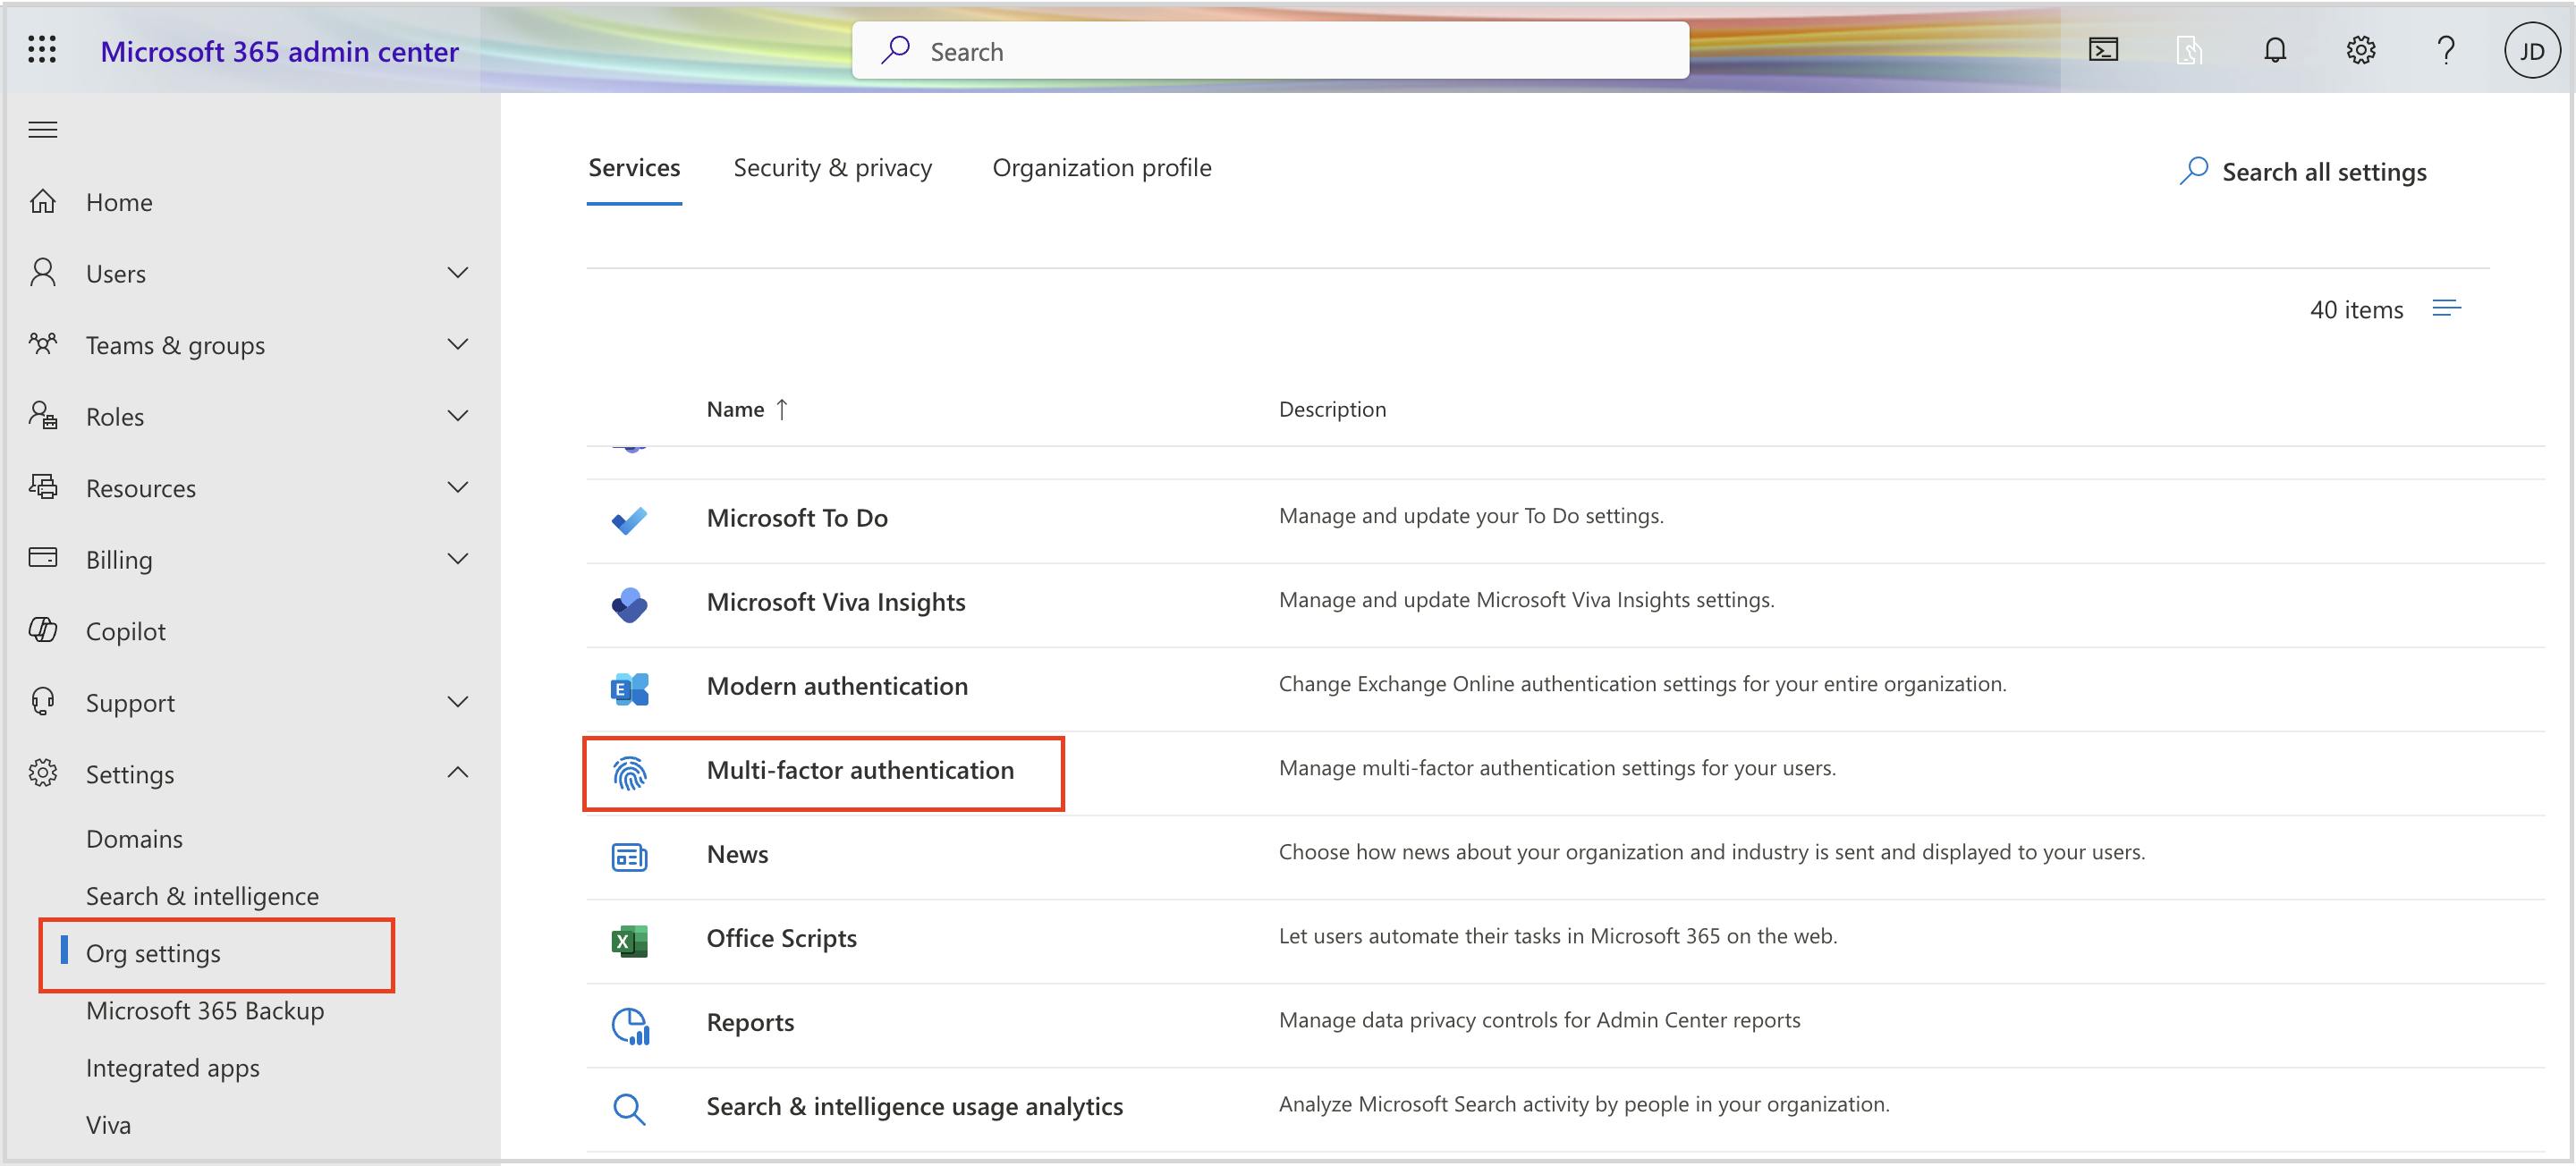Click the magnifier icon for Search & intelligence analytics
This screenshot has width=2576, height=1166.
pyautogui.click(x=629, y=1109)
